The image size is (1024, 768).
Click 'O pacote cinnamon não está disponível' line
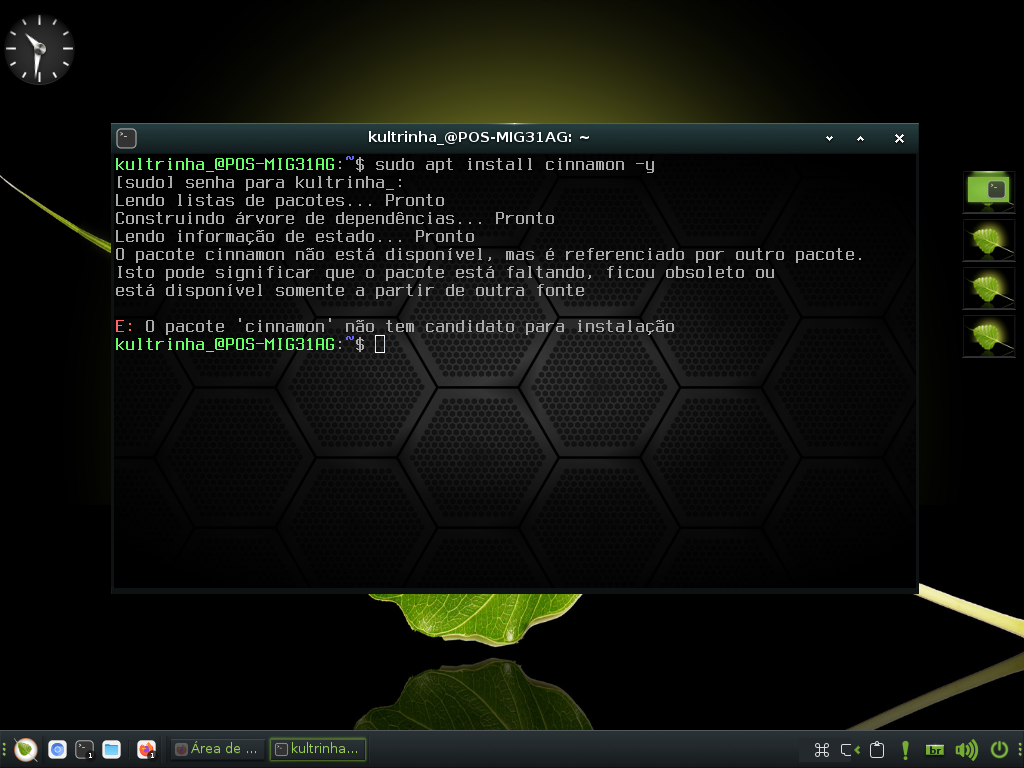click(x=489, y=255)
